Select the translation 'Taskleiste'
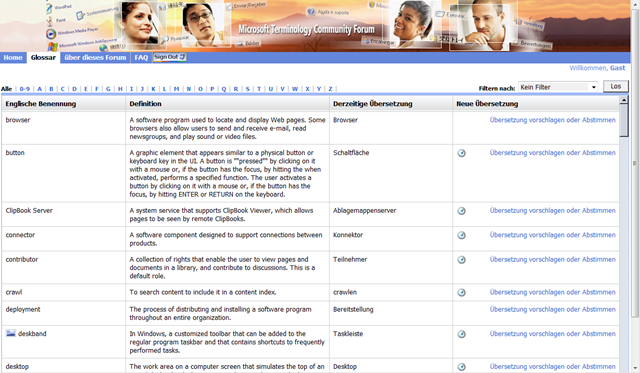Image resolution: width=640 pixels, height=373 pixels. point(348,334)
